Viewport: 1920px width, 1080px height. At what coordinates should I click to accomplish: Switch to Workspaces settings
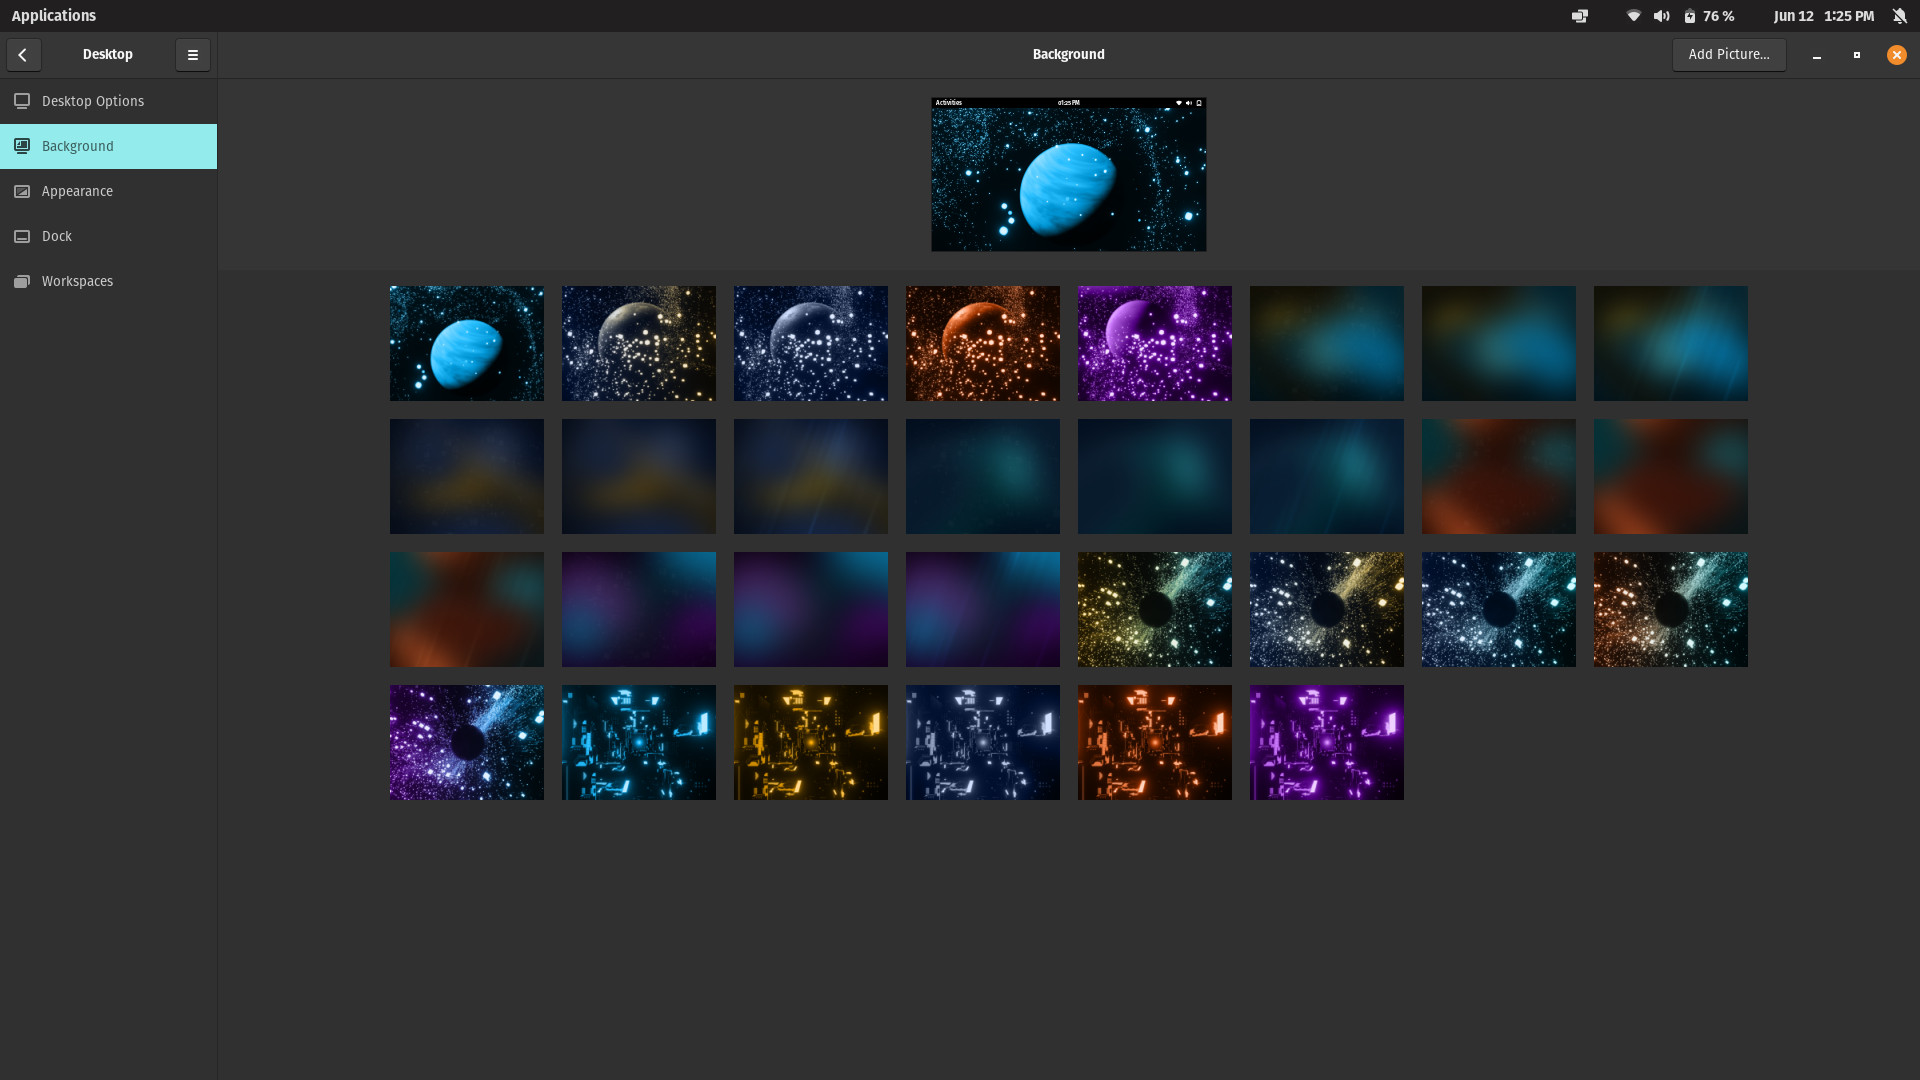coord(108,281)
